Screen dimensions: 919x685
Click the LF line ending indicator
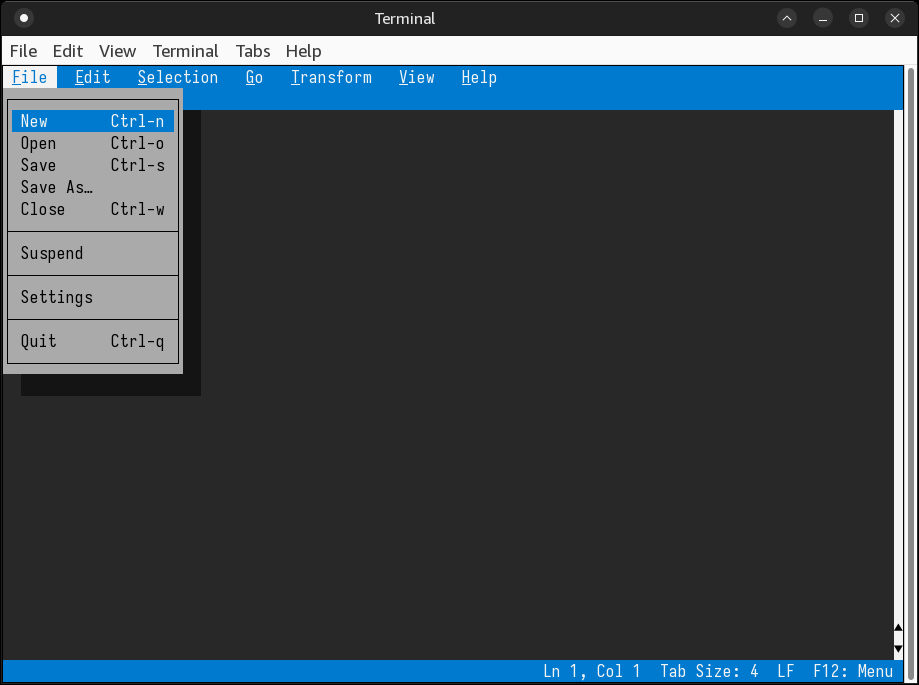(x=785, y=671)
